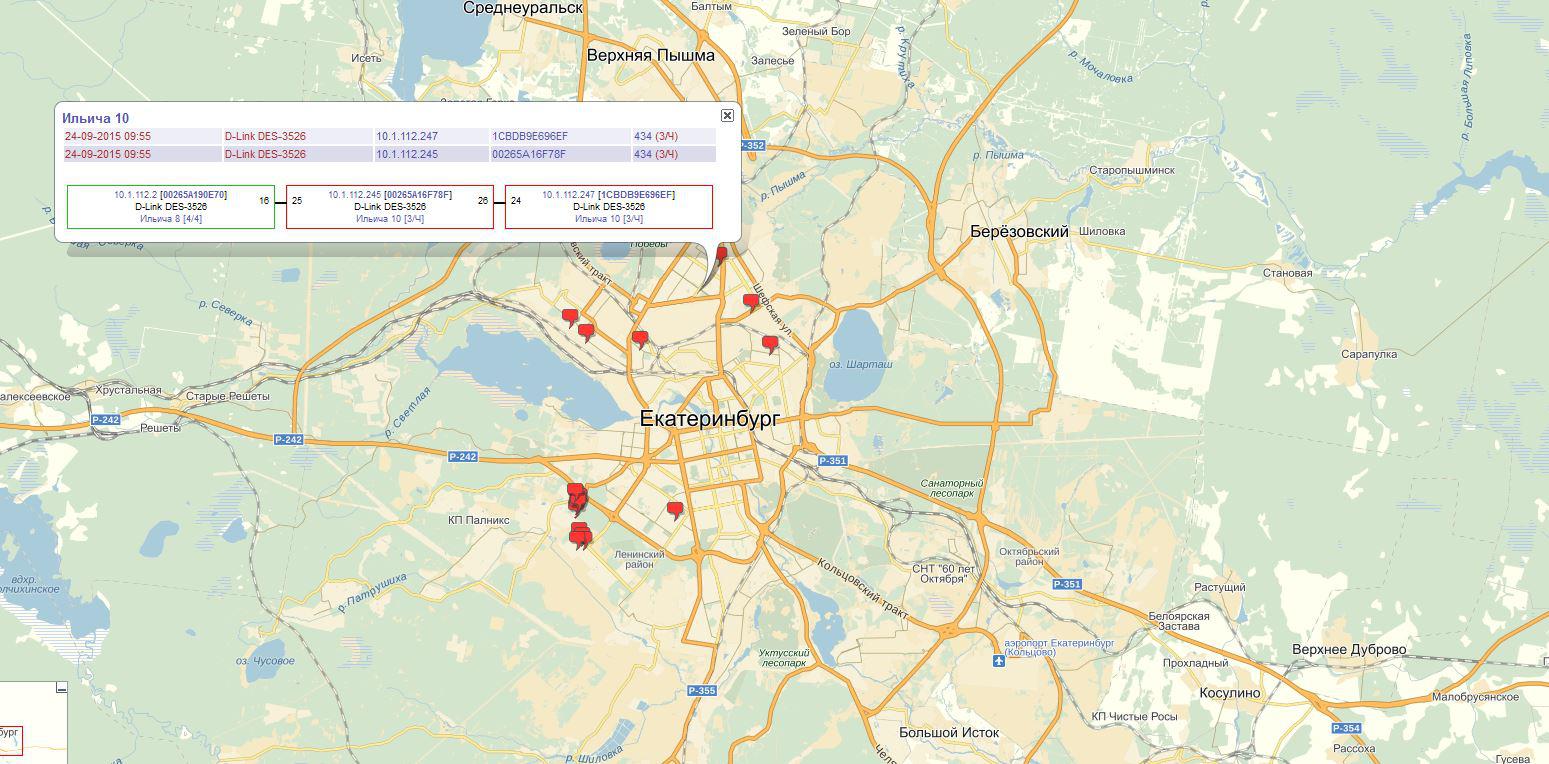The height and width of the screenshot is (764, 1549).
Task: Select the red marker beside Шефская ул.
Action: 751,302
